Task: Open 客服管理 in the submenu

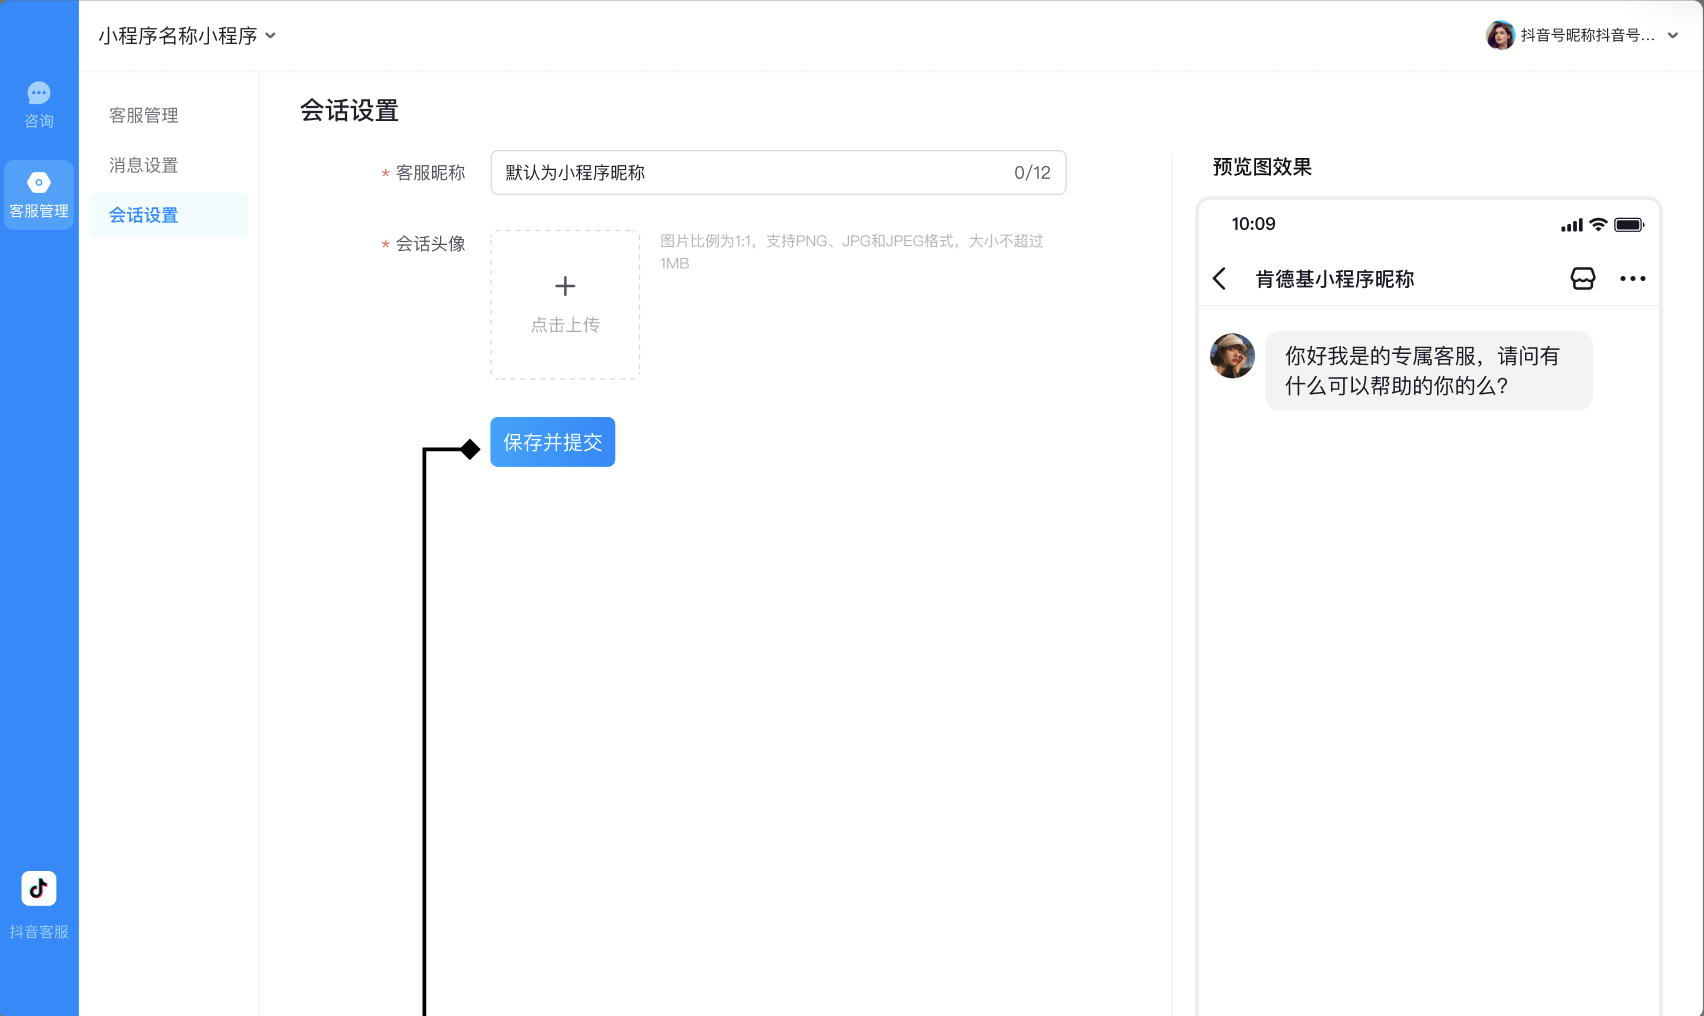Action: (x=144, y=116)
